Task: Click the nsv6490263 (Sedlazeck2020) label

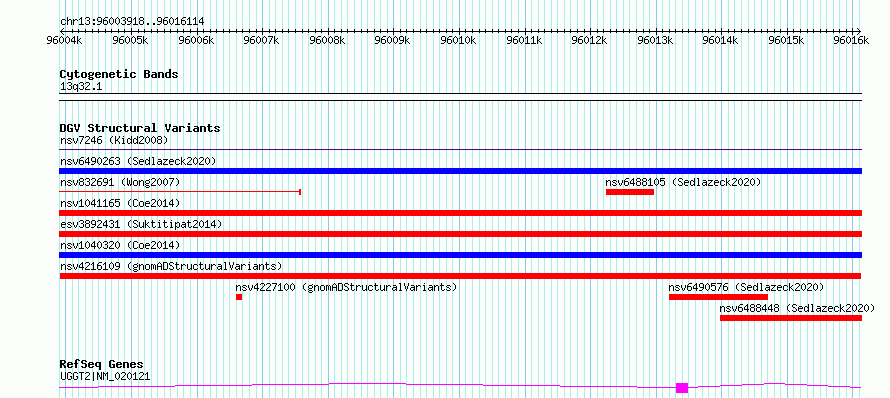Action: point(138,161)
